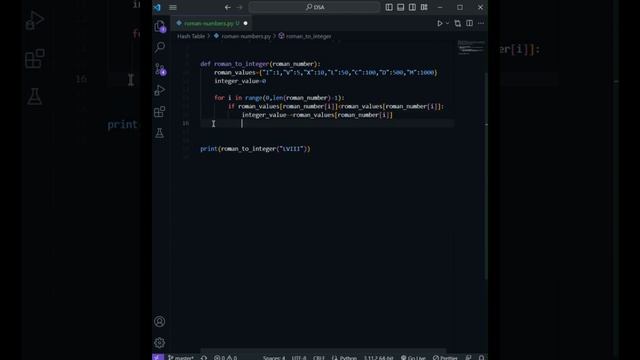Open the Manage gear settings

tap(160, 342)
